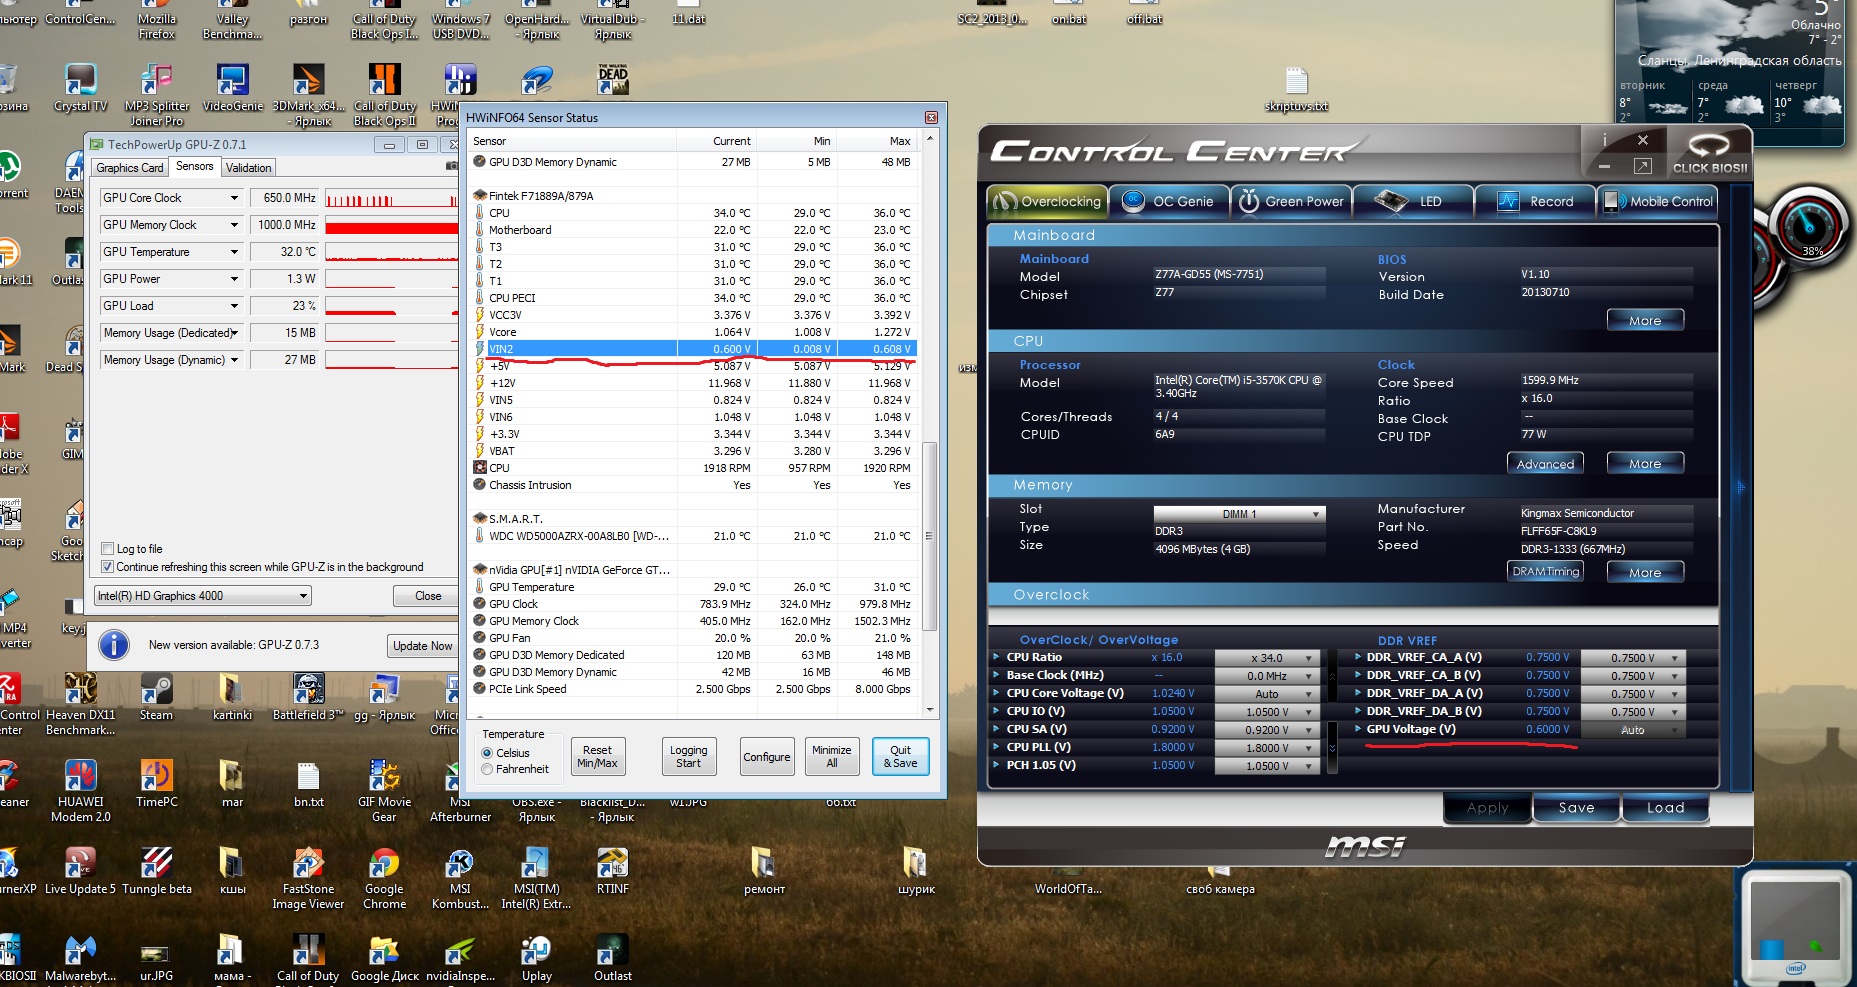Switch to the OC Genie tab
Viewport: 1857px width, 987px height.
[x=1168, y=201]
